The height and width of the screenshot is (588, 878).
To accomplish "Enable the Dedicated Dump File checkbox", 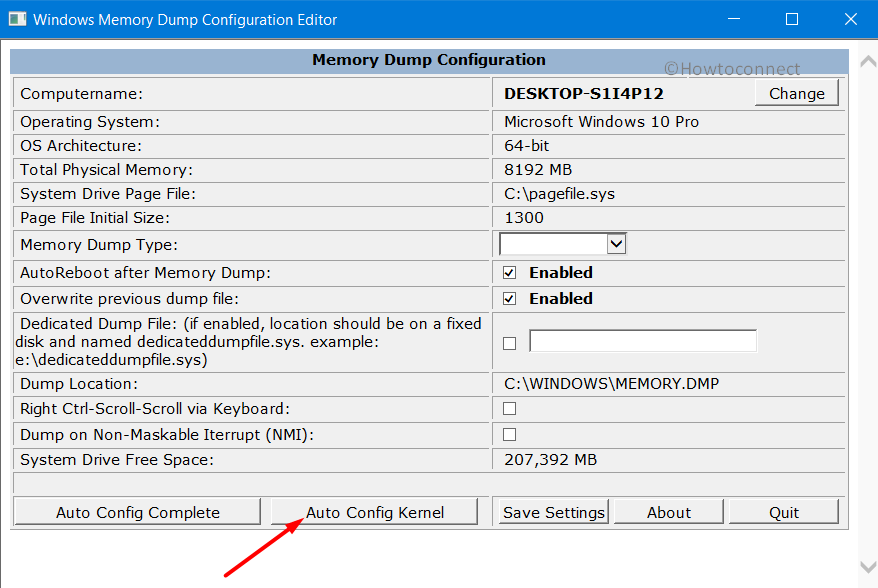I will [x=509, y=343].
